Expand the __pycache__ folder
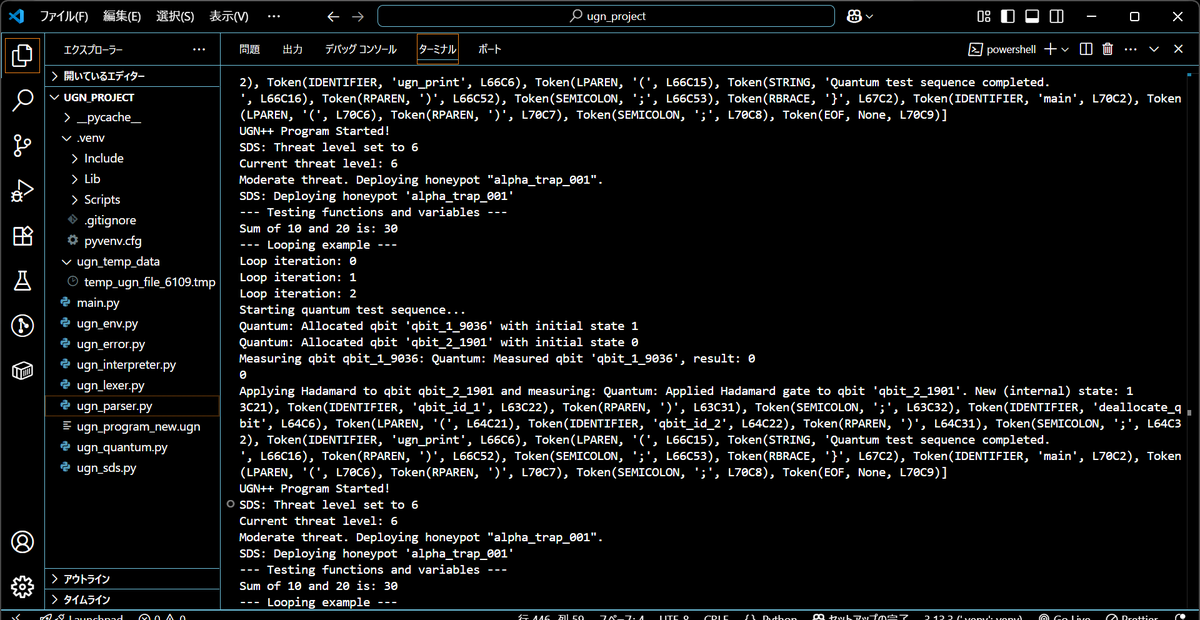The height and width of the screenshot is (620, 1200). [133, 118]
